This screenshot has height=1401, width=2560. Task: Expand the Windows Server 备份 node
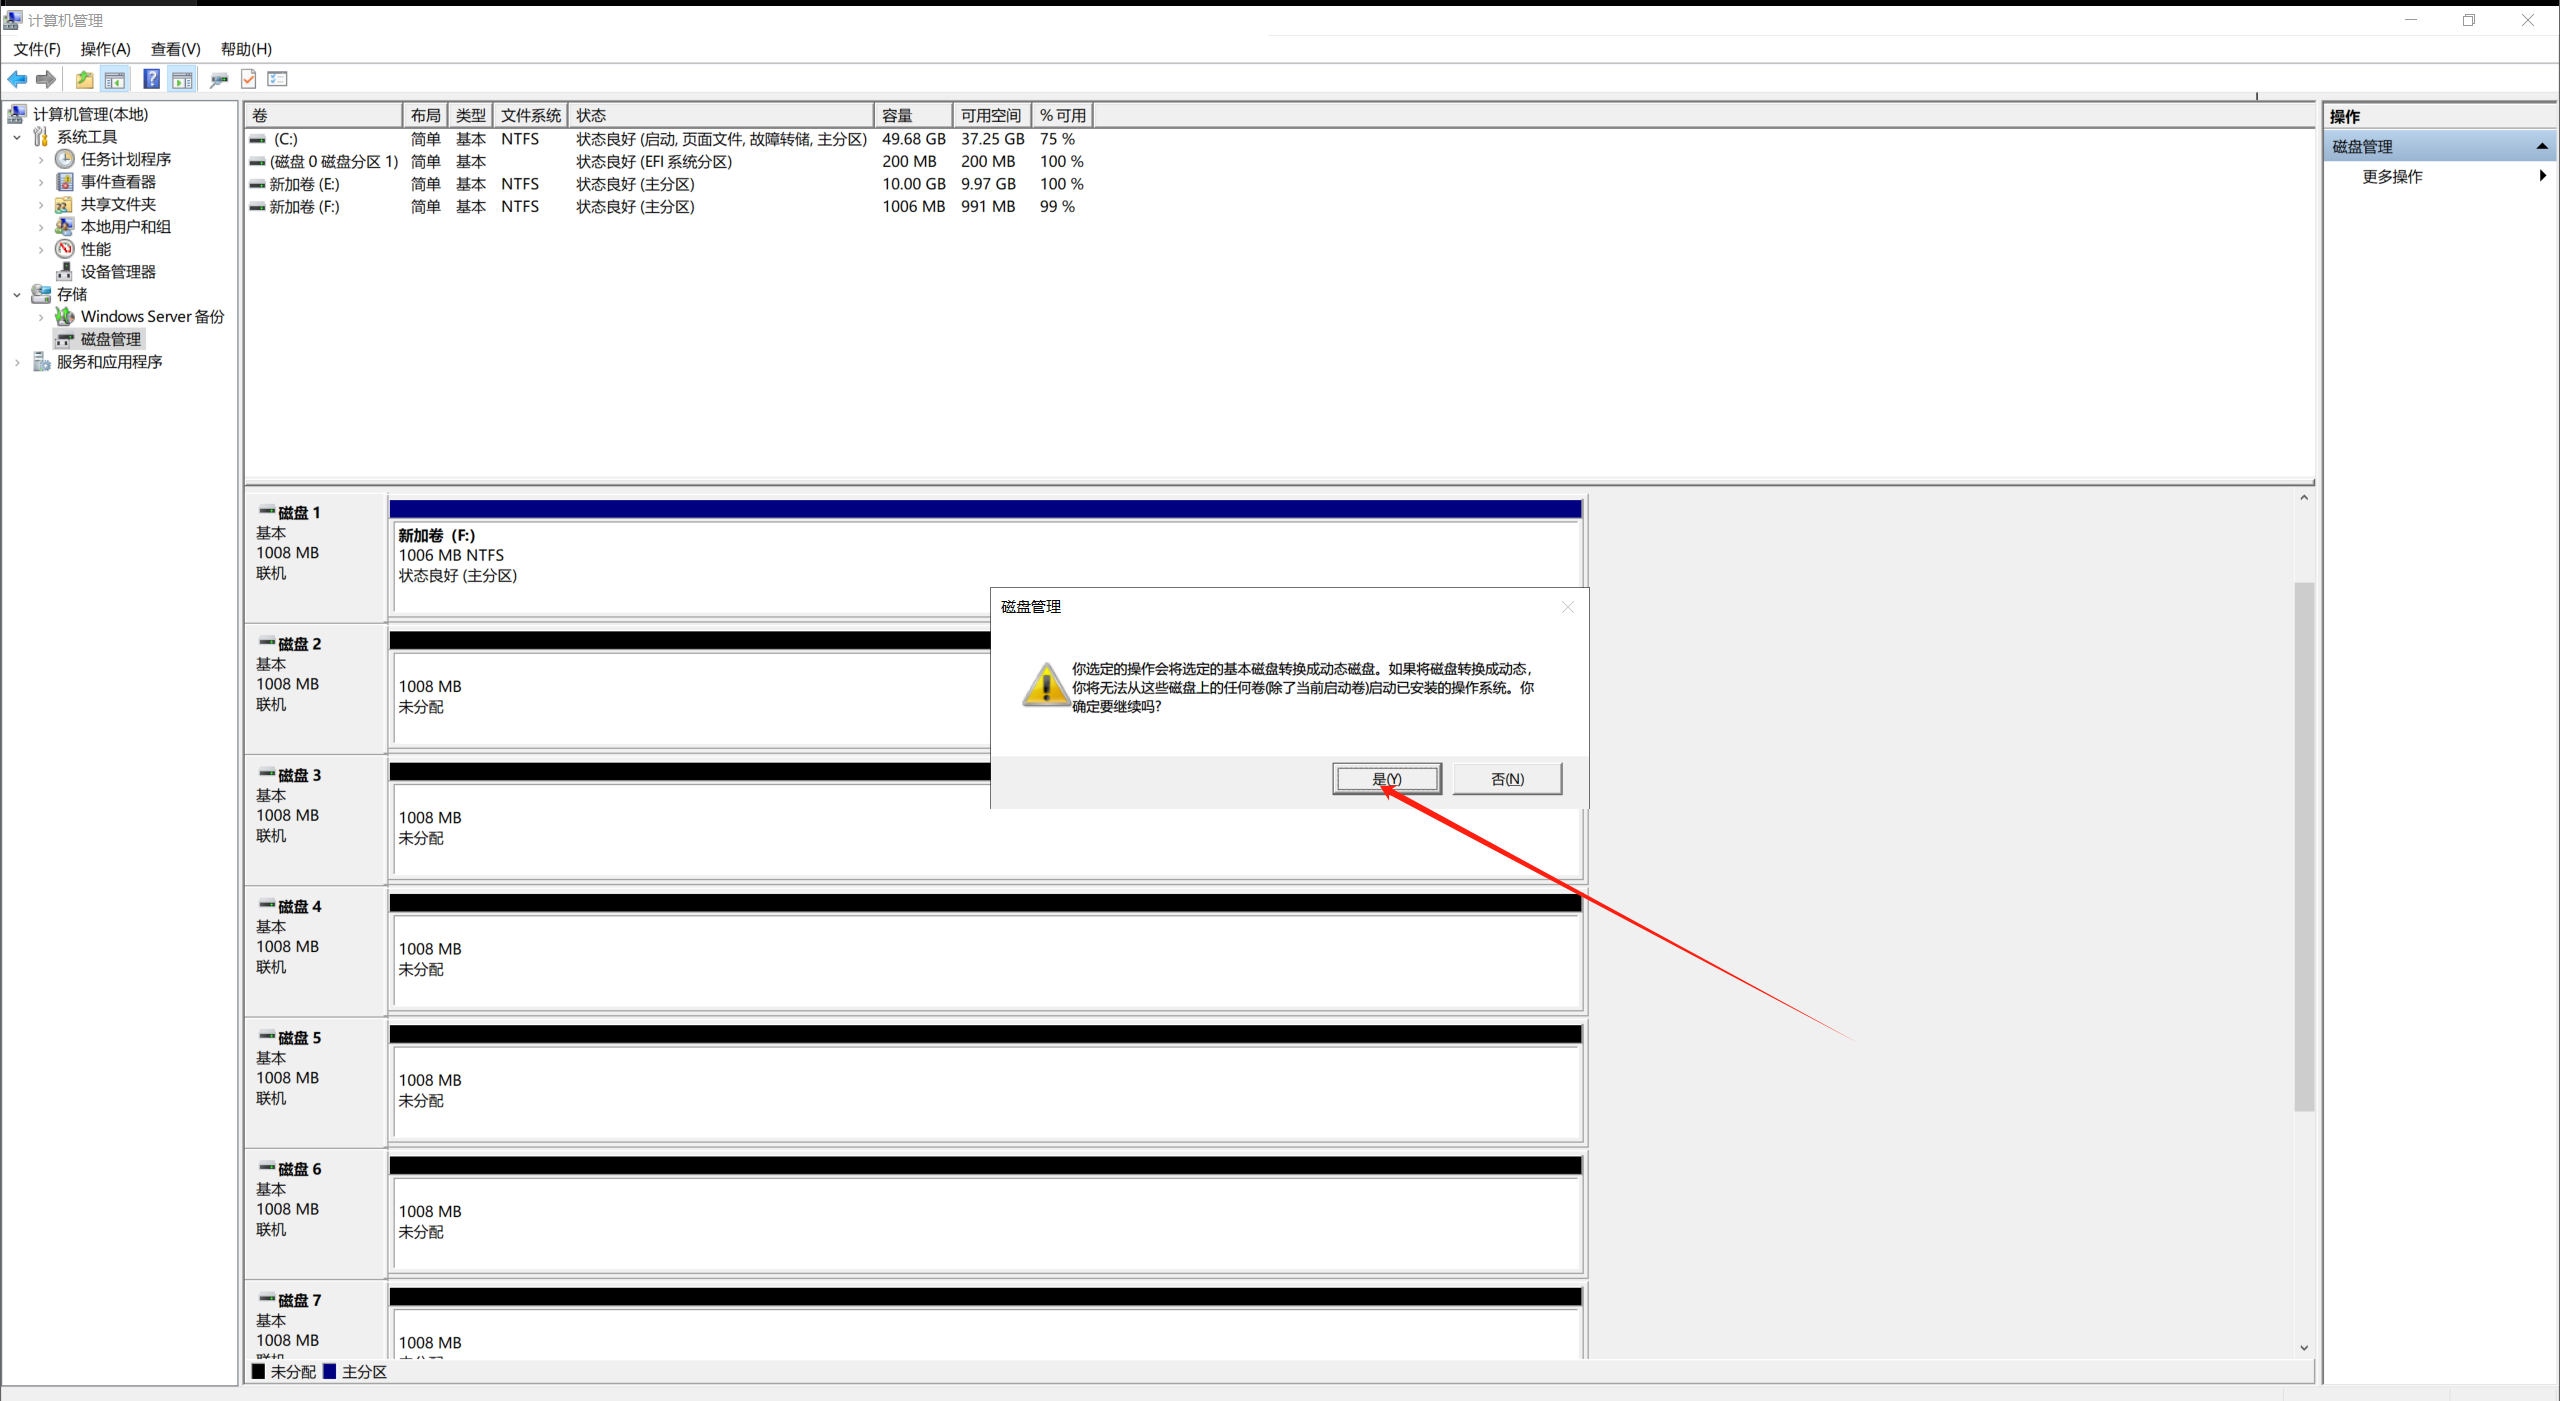41,317
